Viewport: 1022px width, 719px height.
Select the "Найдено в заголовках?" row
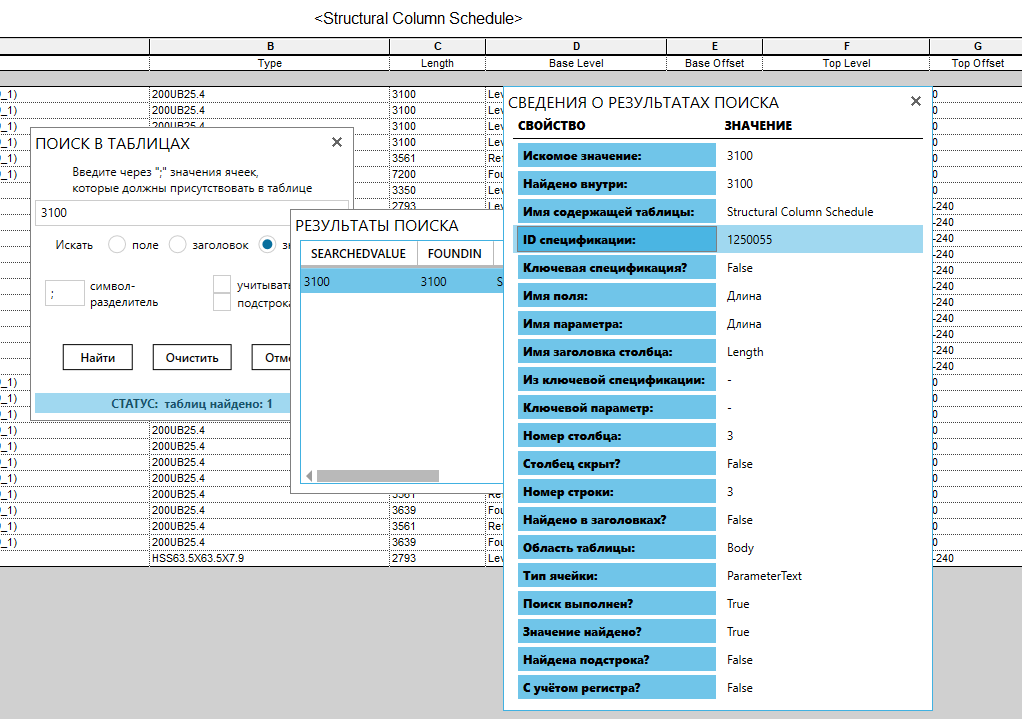(720, 520)
